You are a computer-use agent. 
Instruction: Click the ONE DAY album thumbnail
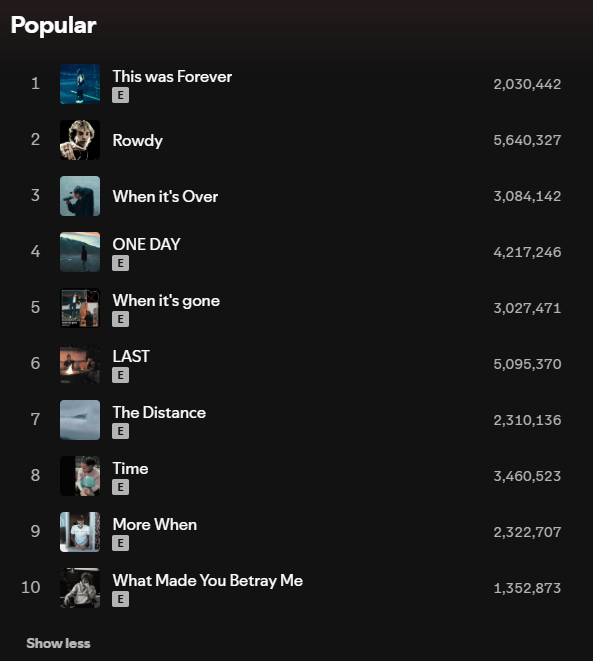click(x=80, y=252)
